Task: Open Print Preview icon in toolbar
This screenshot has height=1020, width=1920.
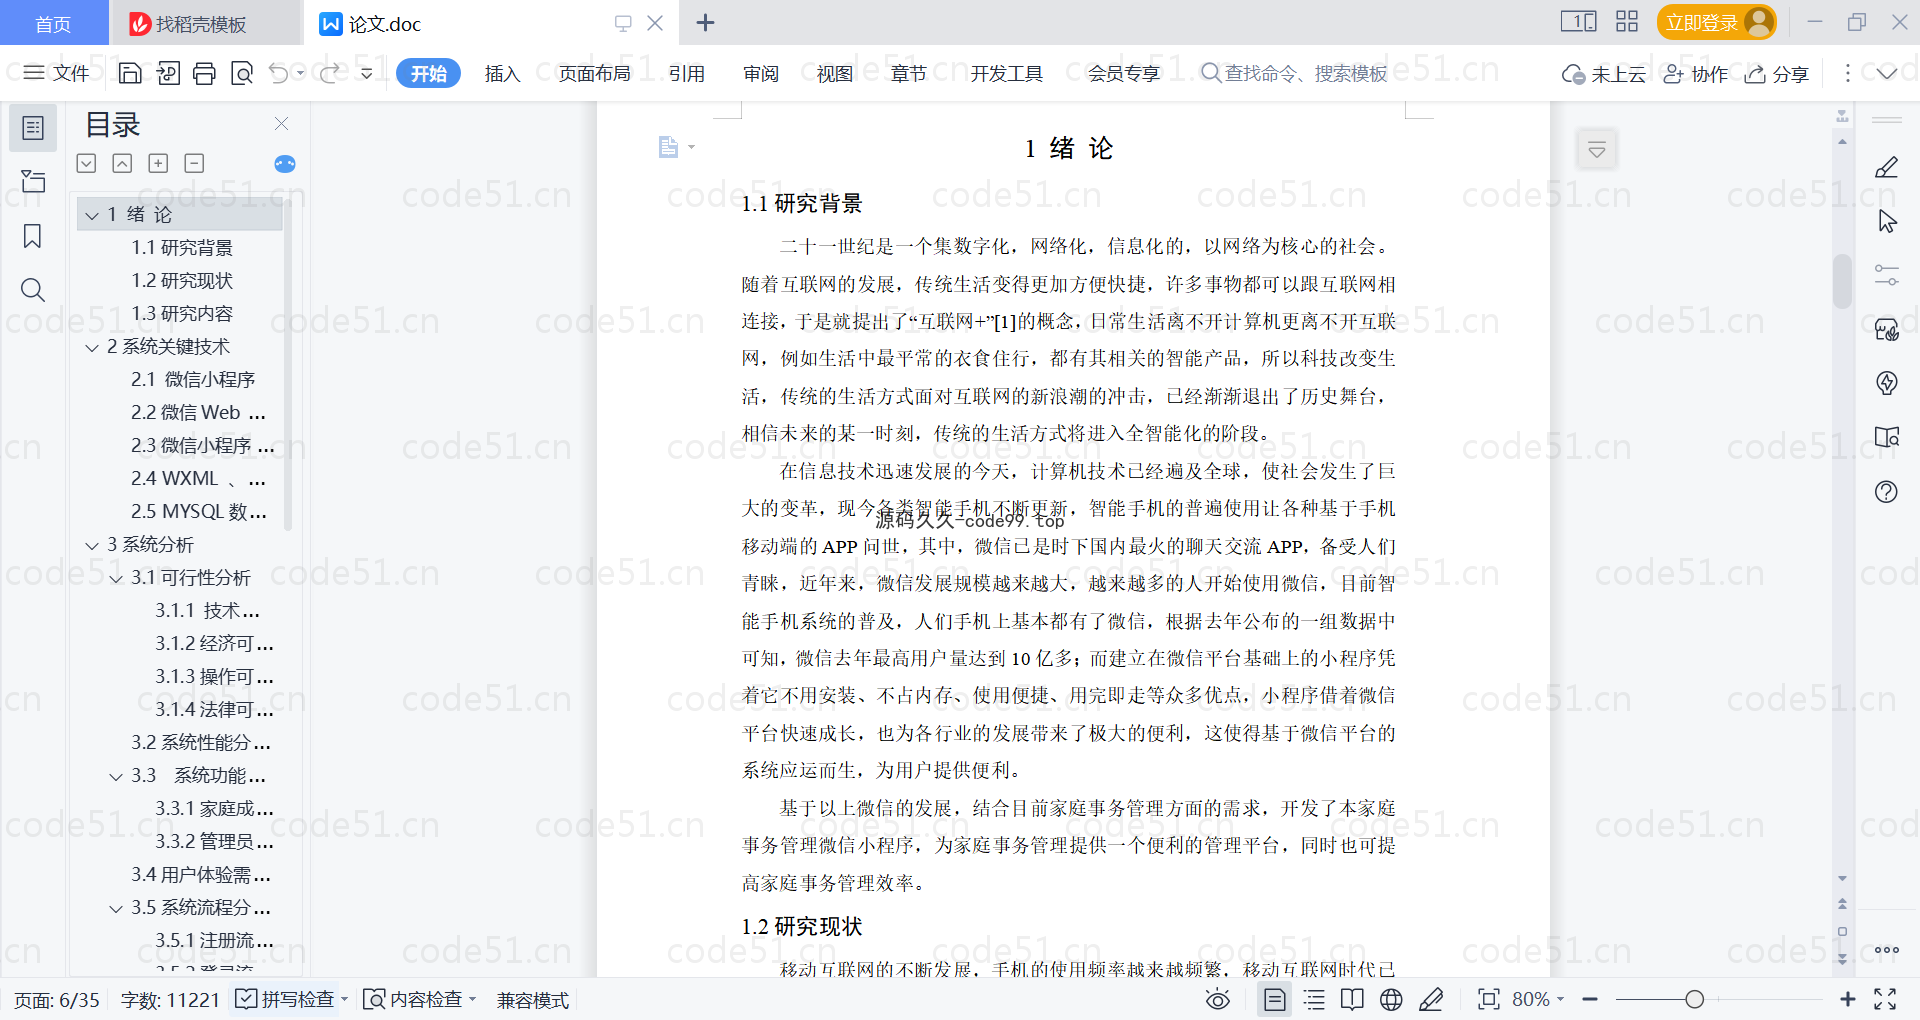Action: (x=242, y=73)
